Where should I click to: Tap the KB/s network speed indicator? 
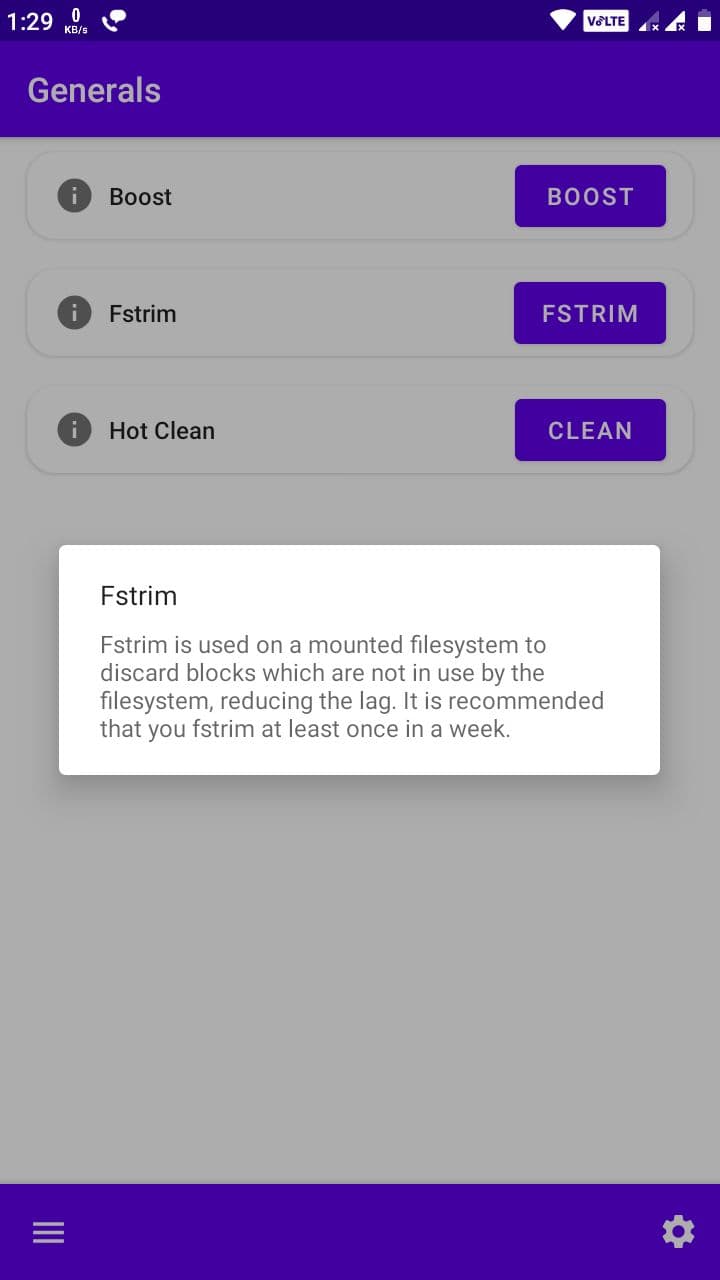coord(76,21)
